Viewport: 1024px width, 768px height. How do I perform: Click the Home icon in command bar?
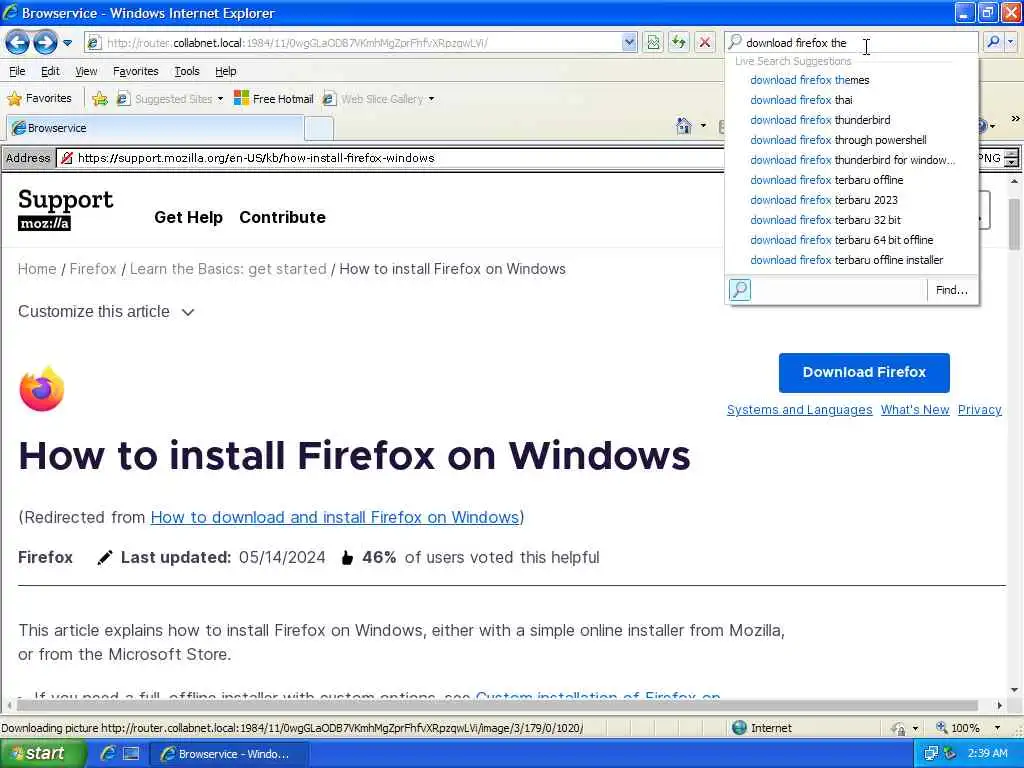point(684,125)
